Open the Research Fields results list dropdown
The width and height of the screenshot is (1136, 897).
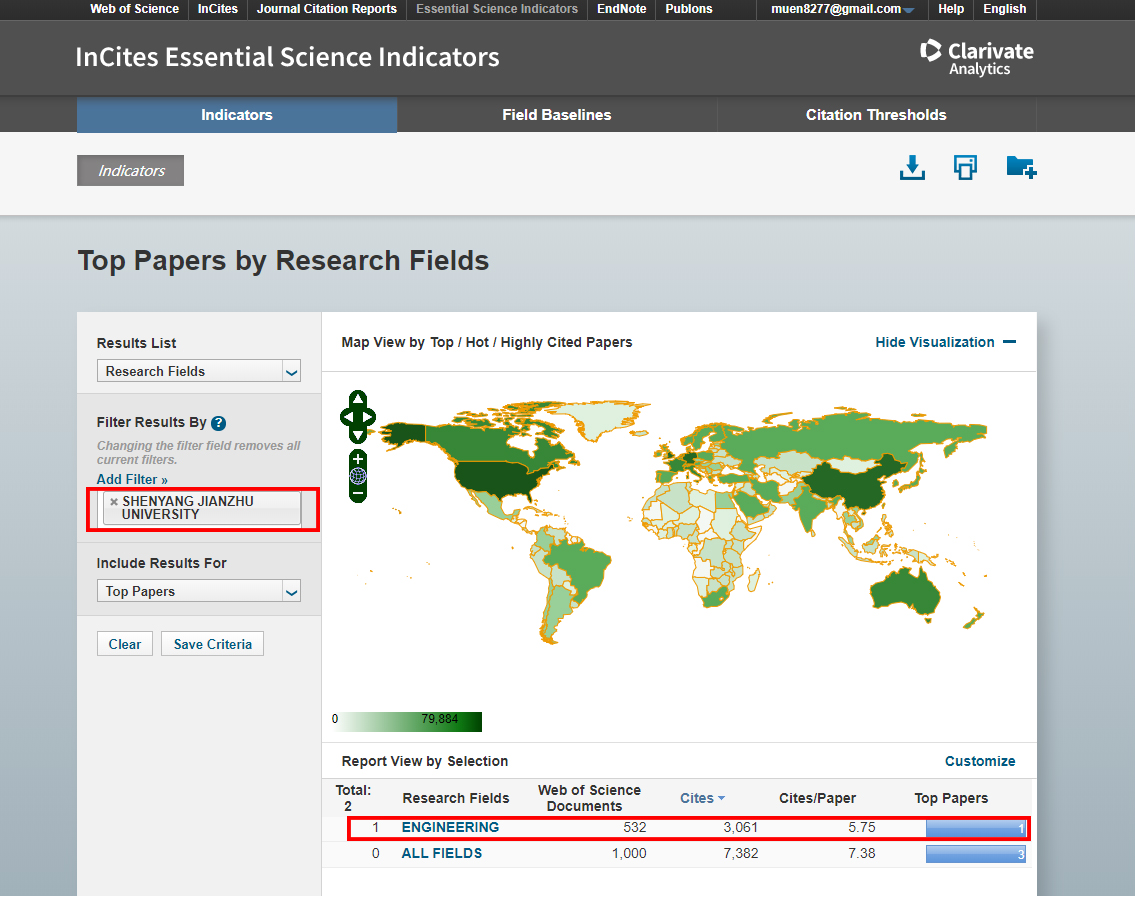198,371
